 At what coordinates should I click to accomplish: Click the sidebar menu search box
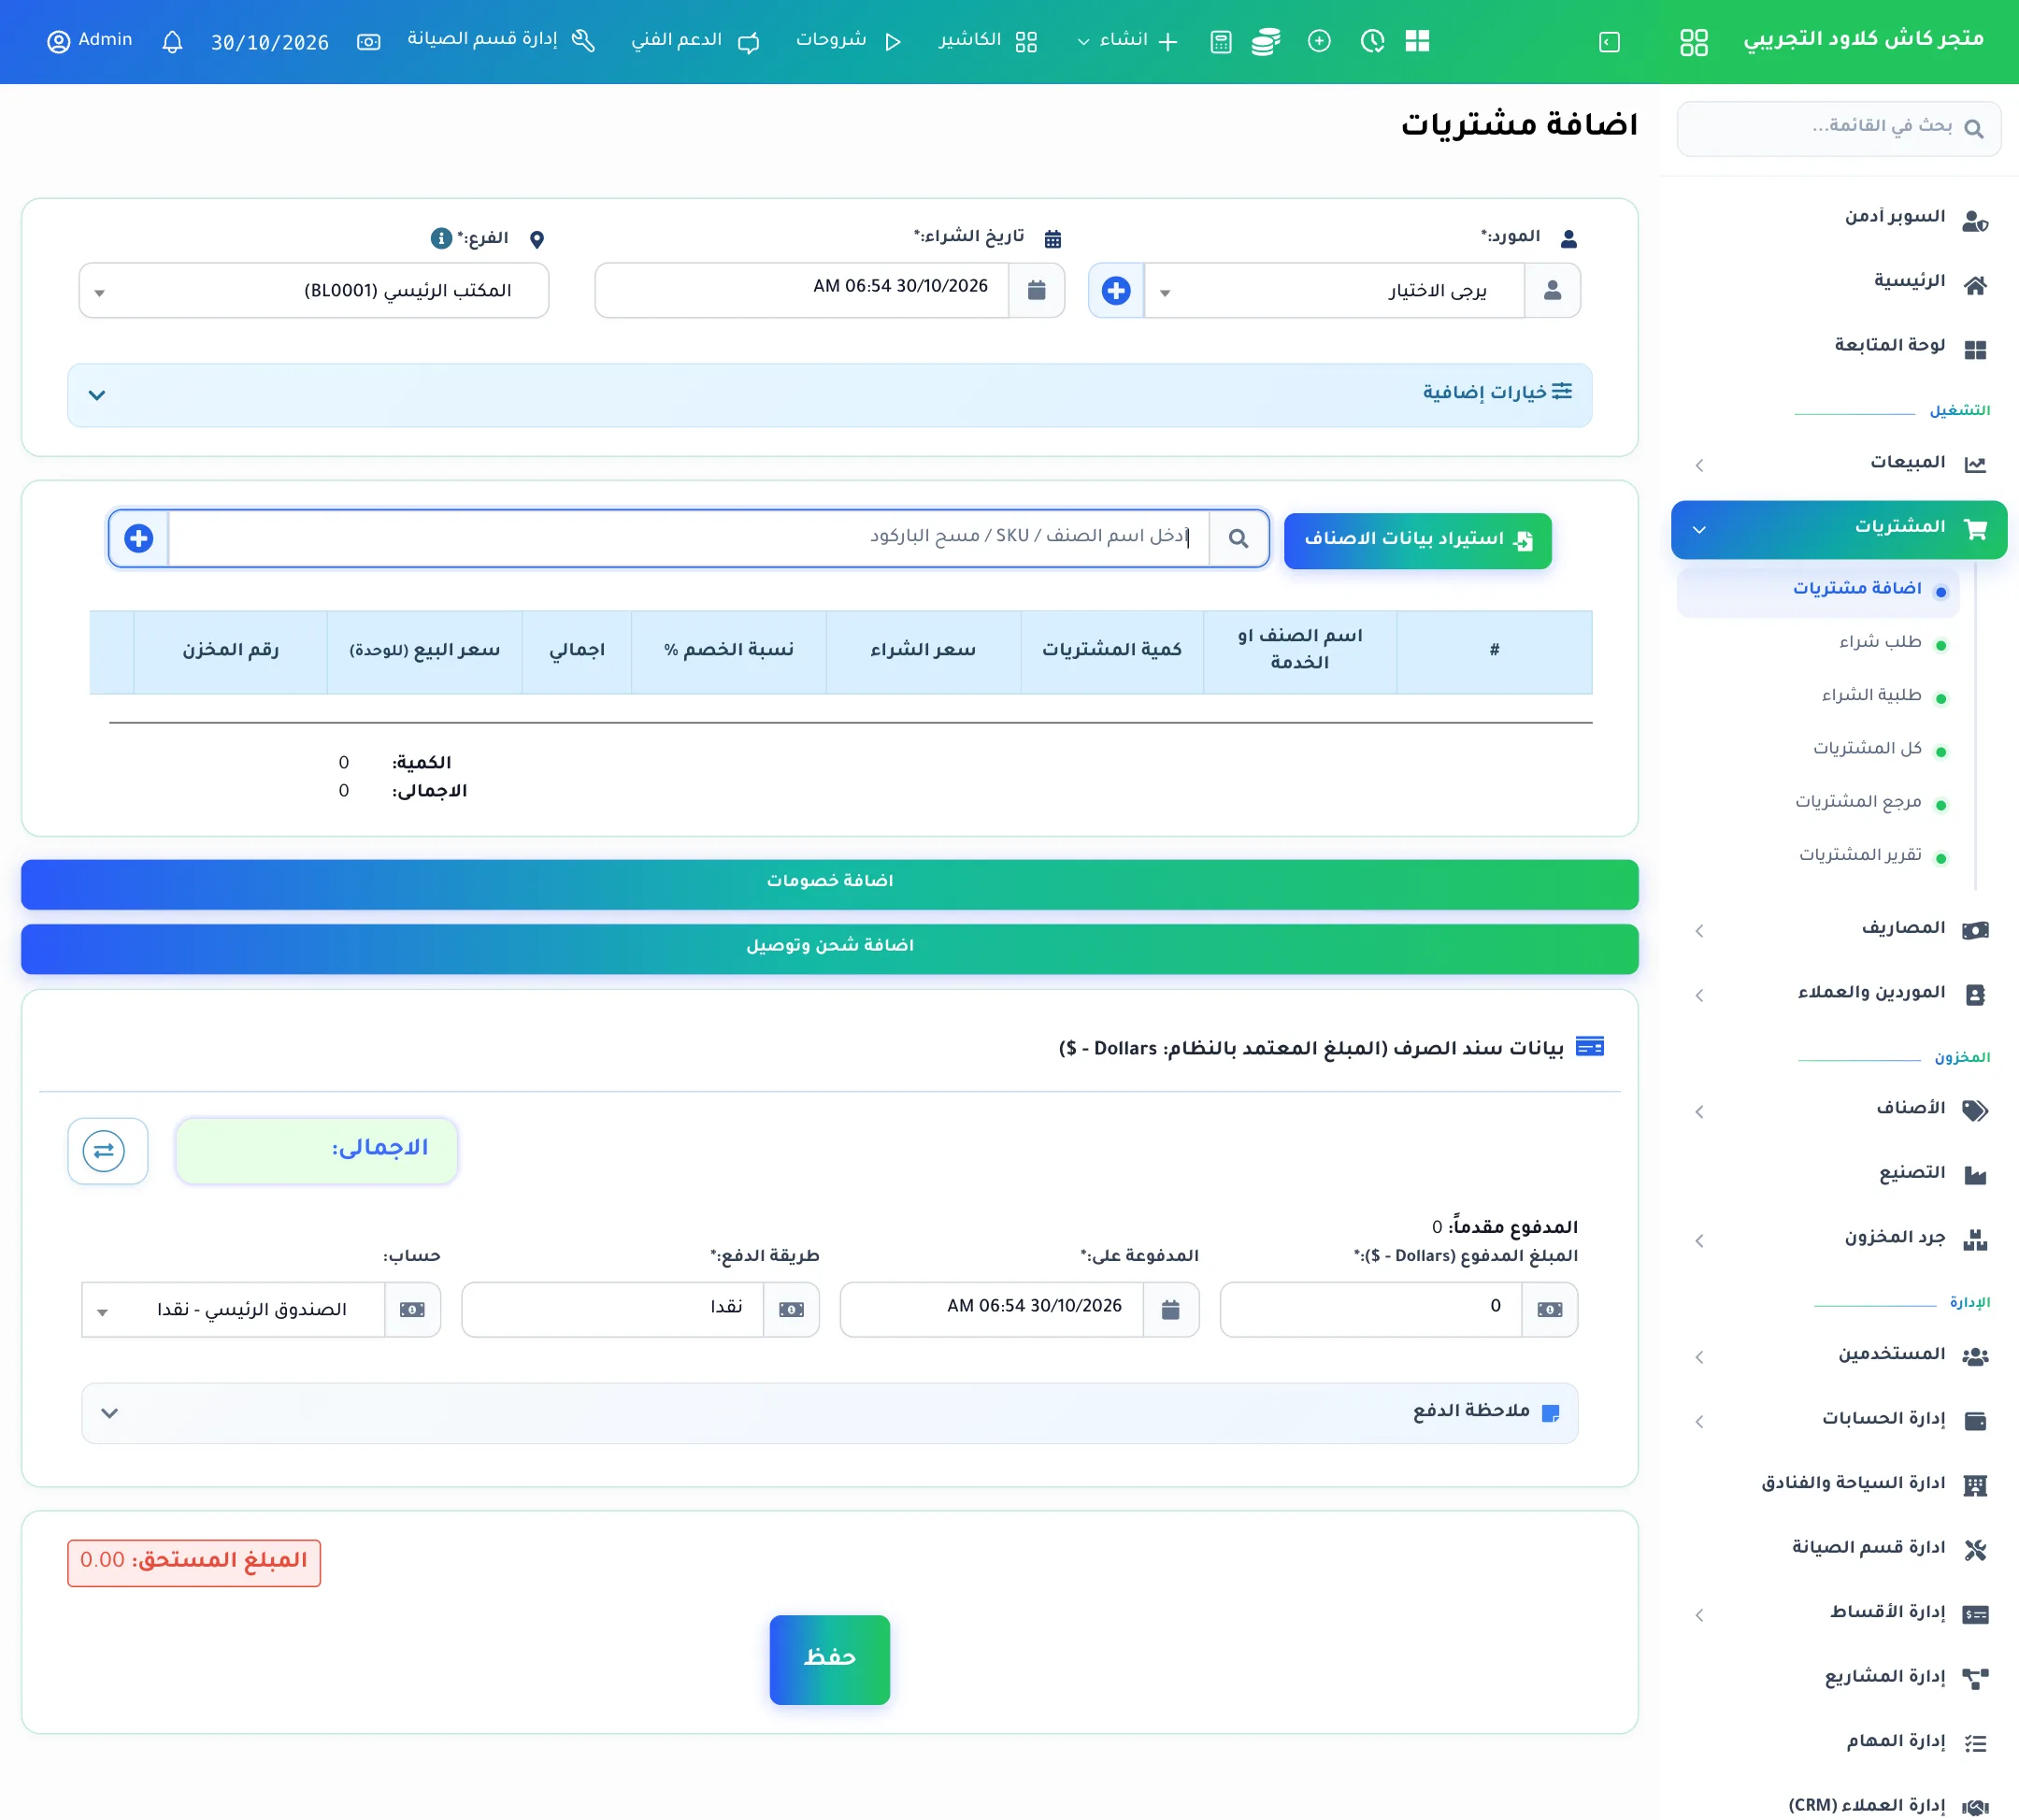pos(1838,128)
